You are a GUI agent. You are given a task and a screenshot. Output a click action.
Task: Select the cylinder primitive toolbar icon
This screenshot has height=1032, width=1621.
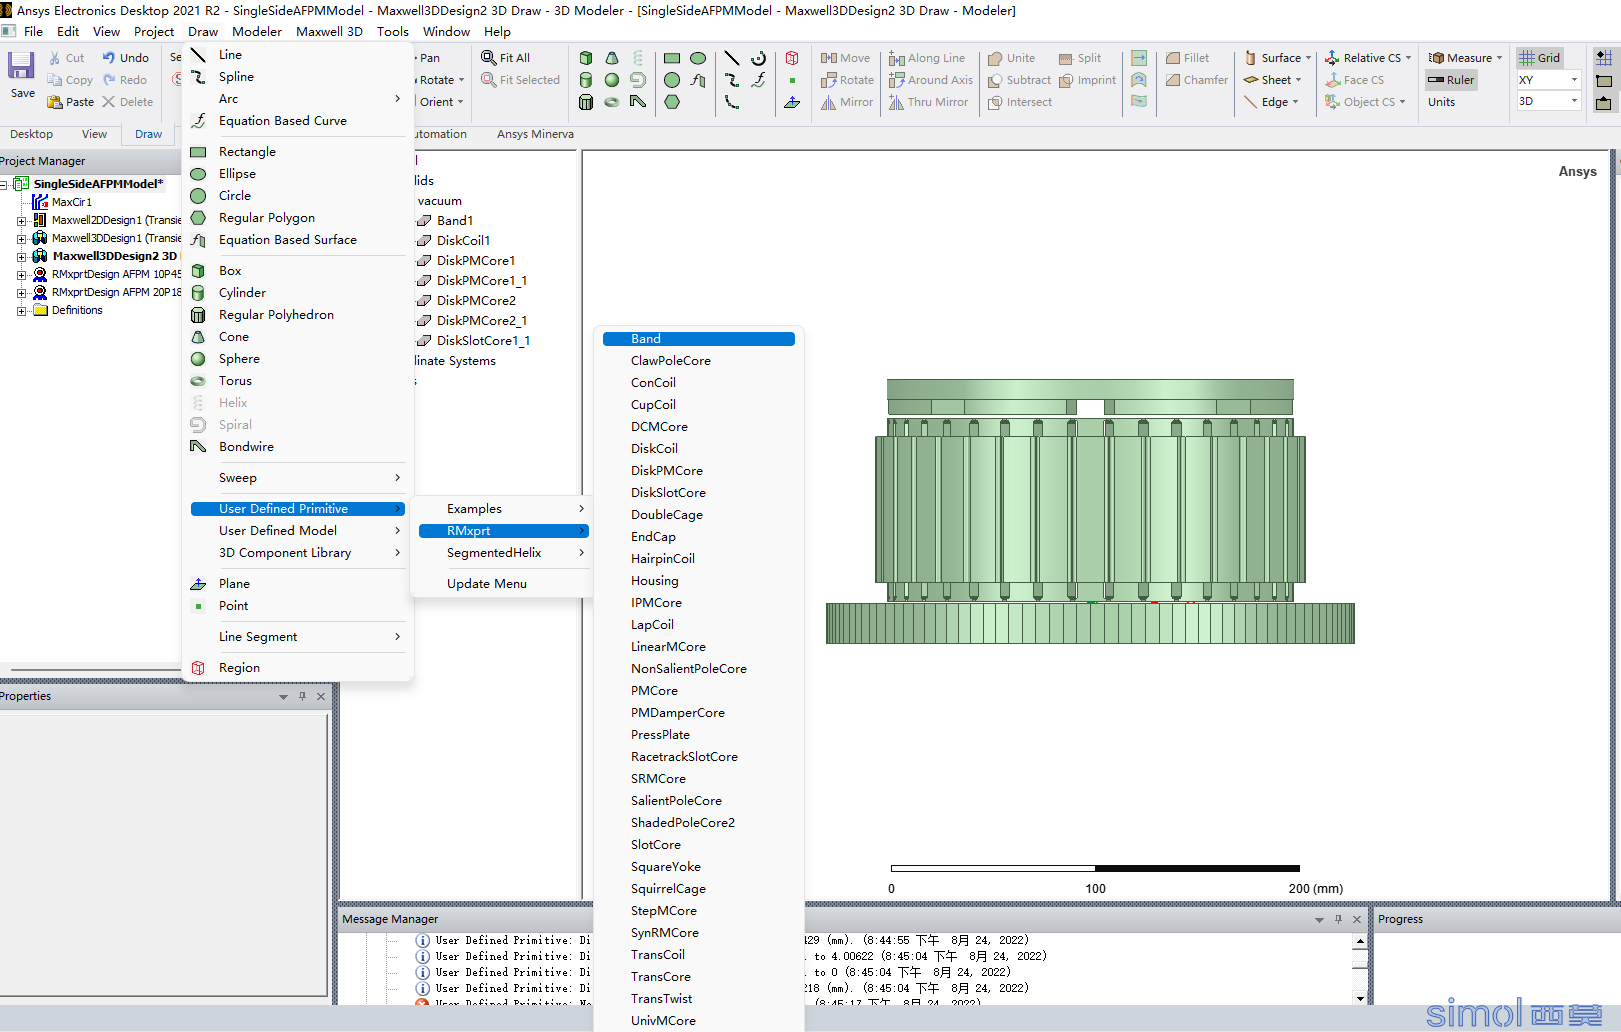(586, 80)
